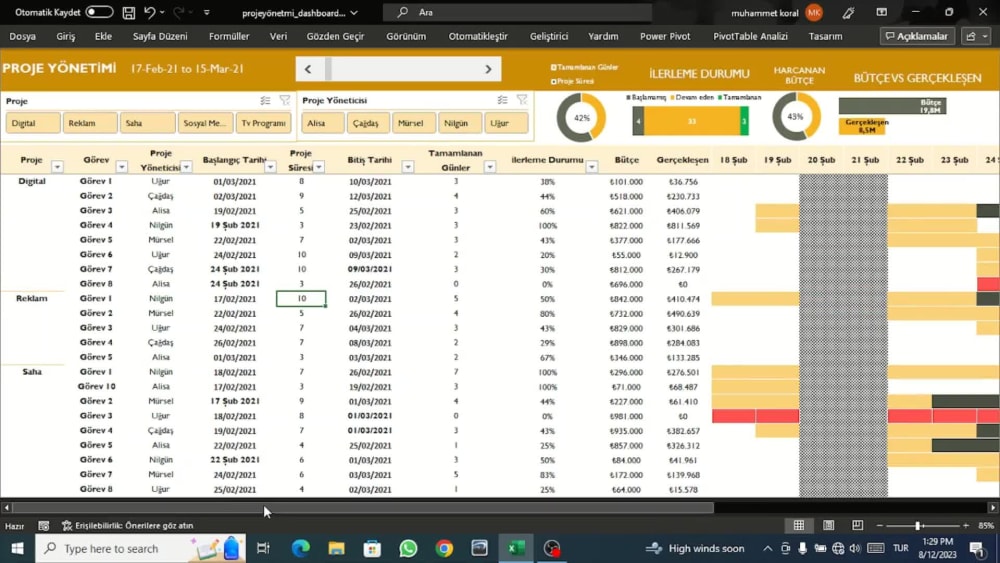This screenshot has height=563, width=1000.
Task: Open the Dosya menu
Action: click(22, 36)
